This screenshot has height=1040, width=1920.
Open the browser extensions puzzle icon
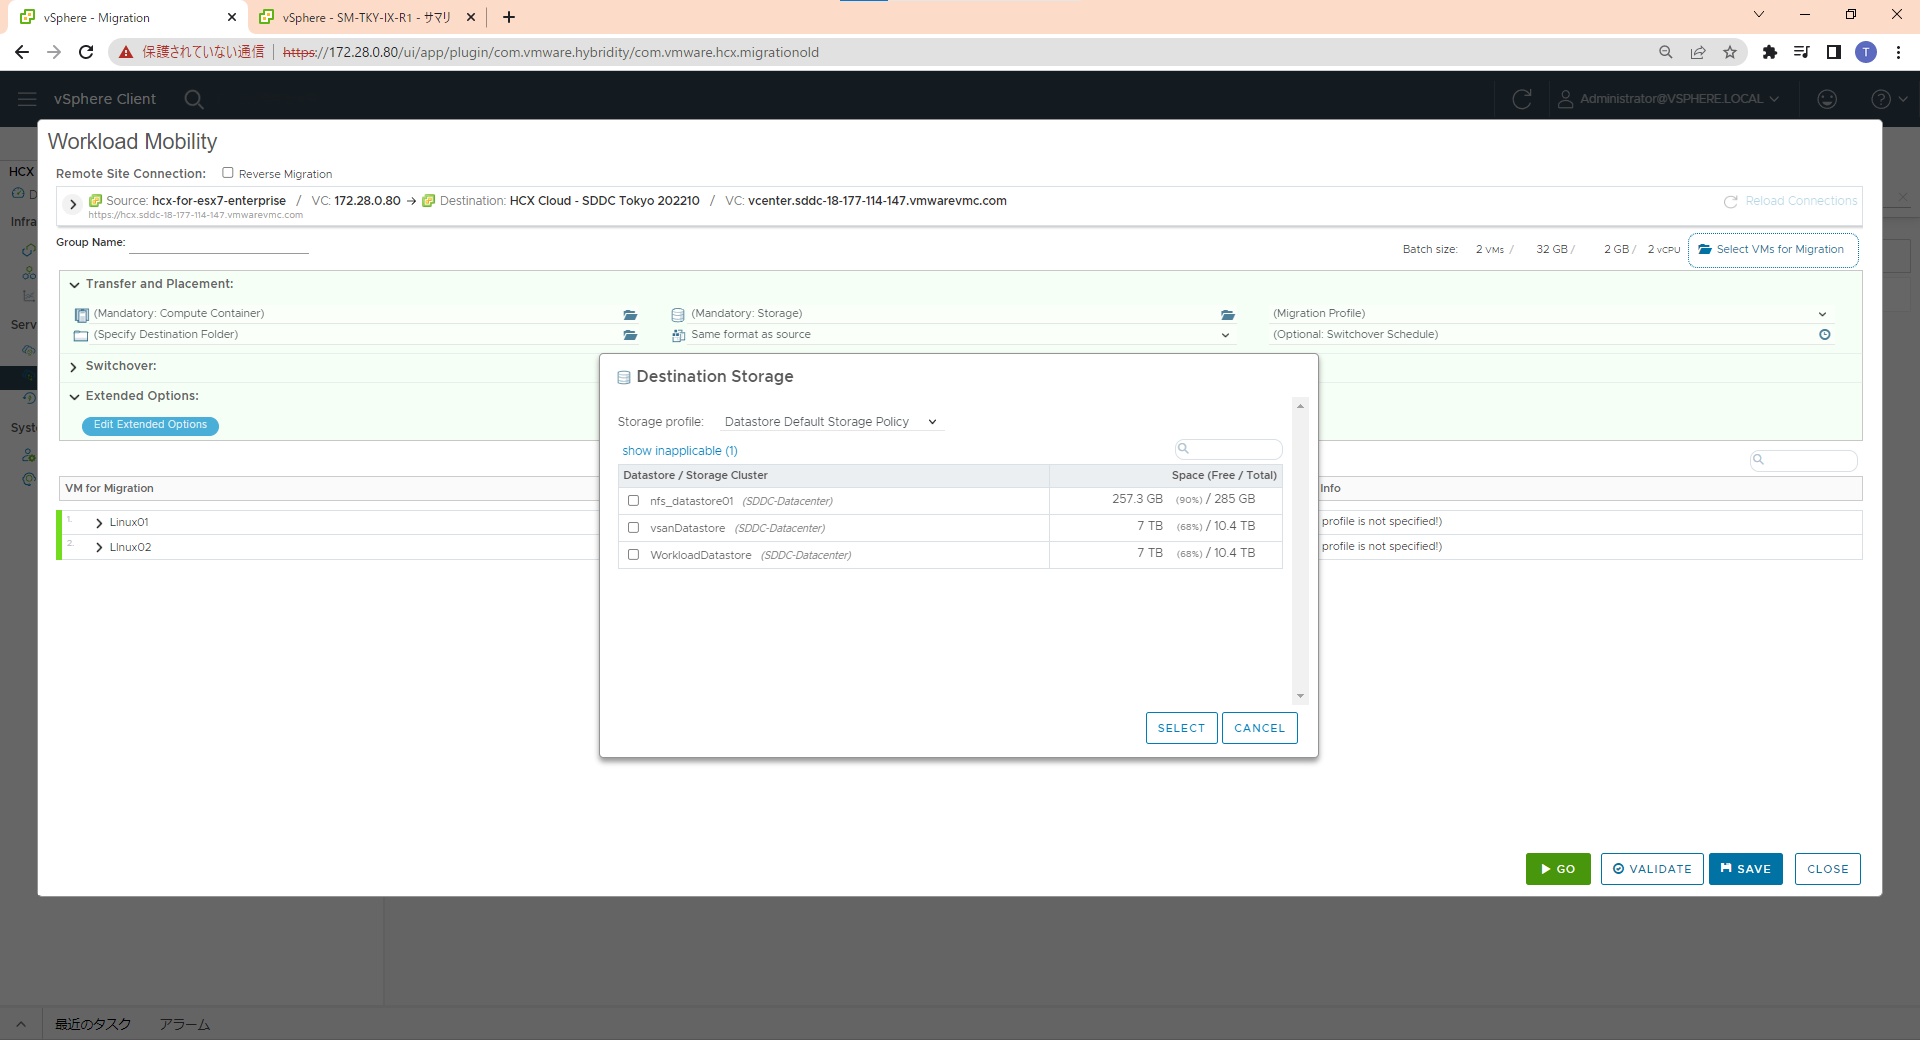pyautogui.click(x=1770, y=52)
